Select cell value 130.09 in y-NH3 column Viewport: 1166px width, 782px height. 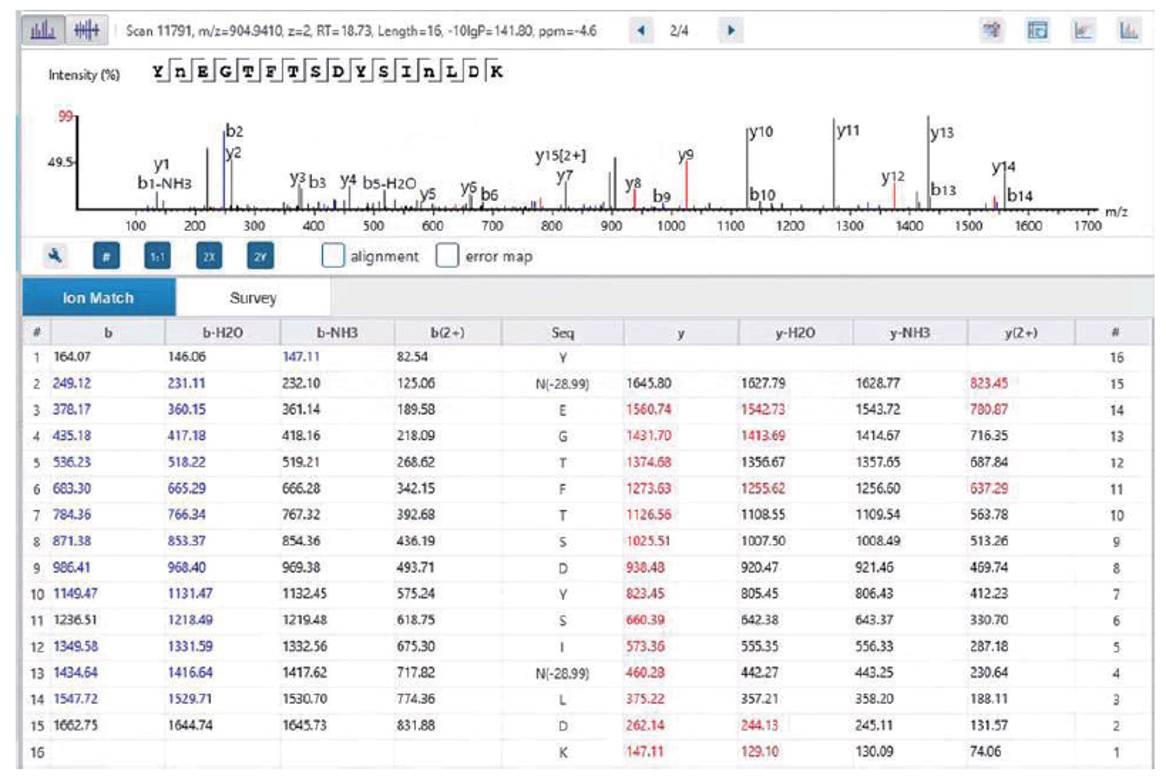[874, 752]
